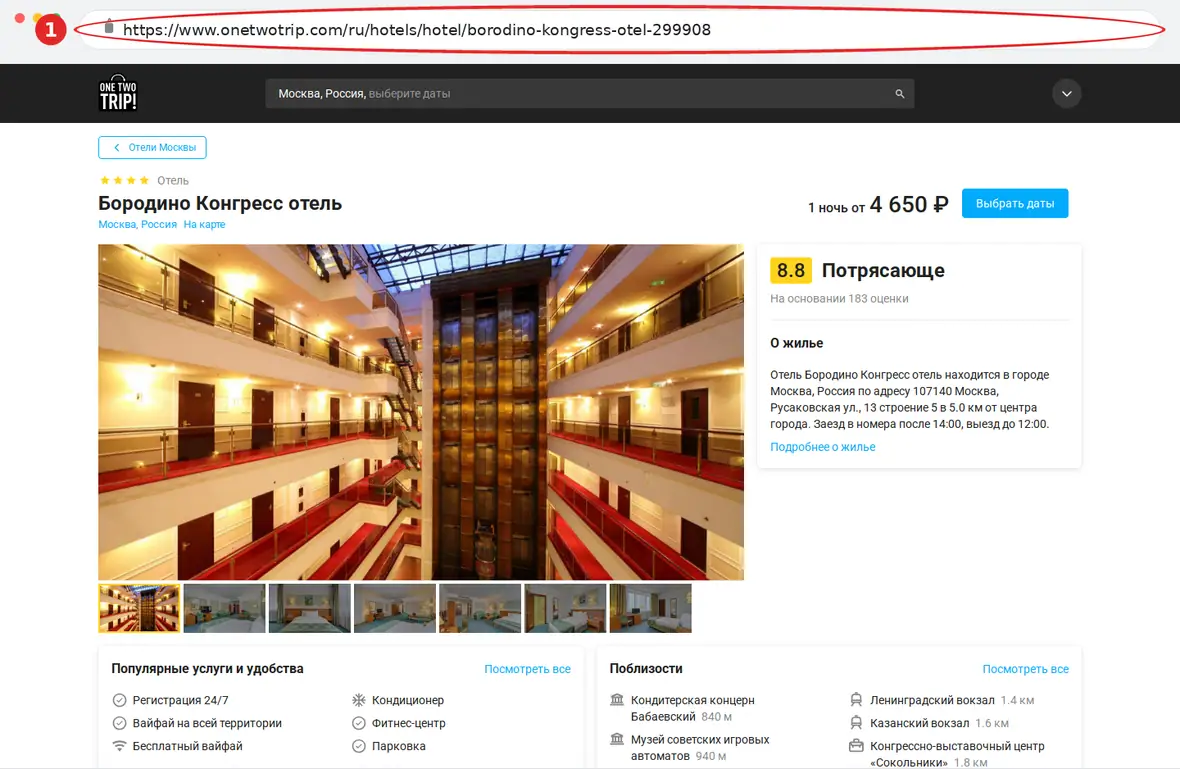Go back via Отели Москвы button
Screen dimensions: 1180x769
point(152,147)
